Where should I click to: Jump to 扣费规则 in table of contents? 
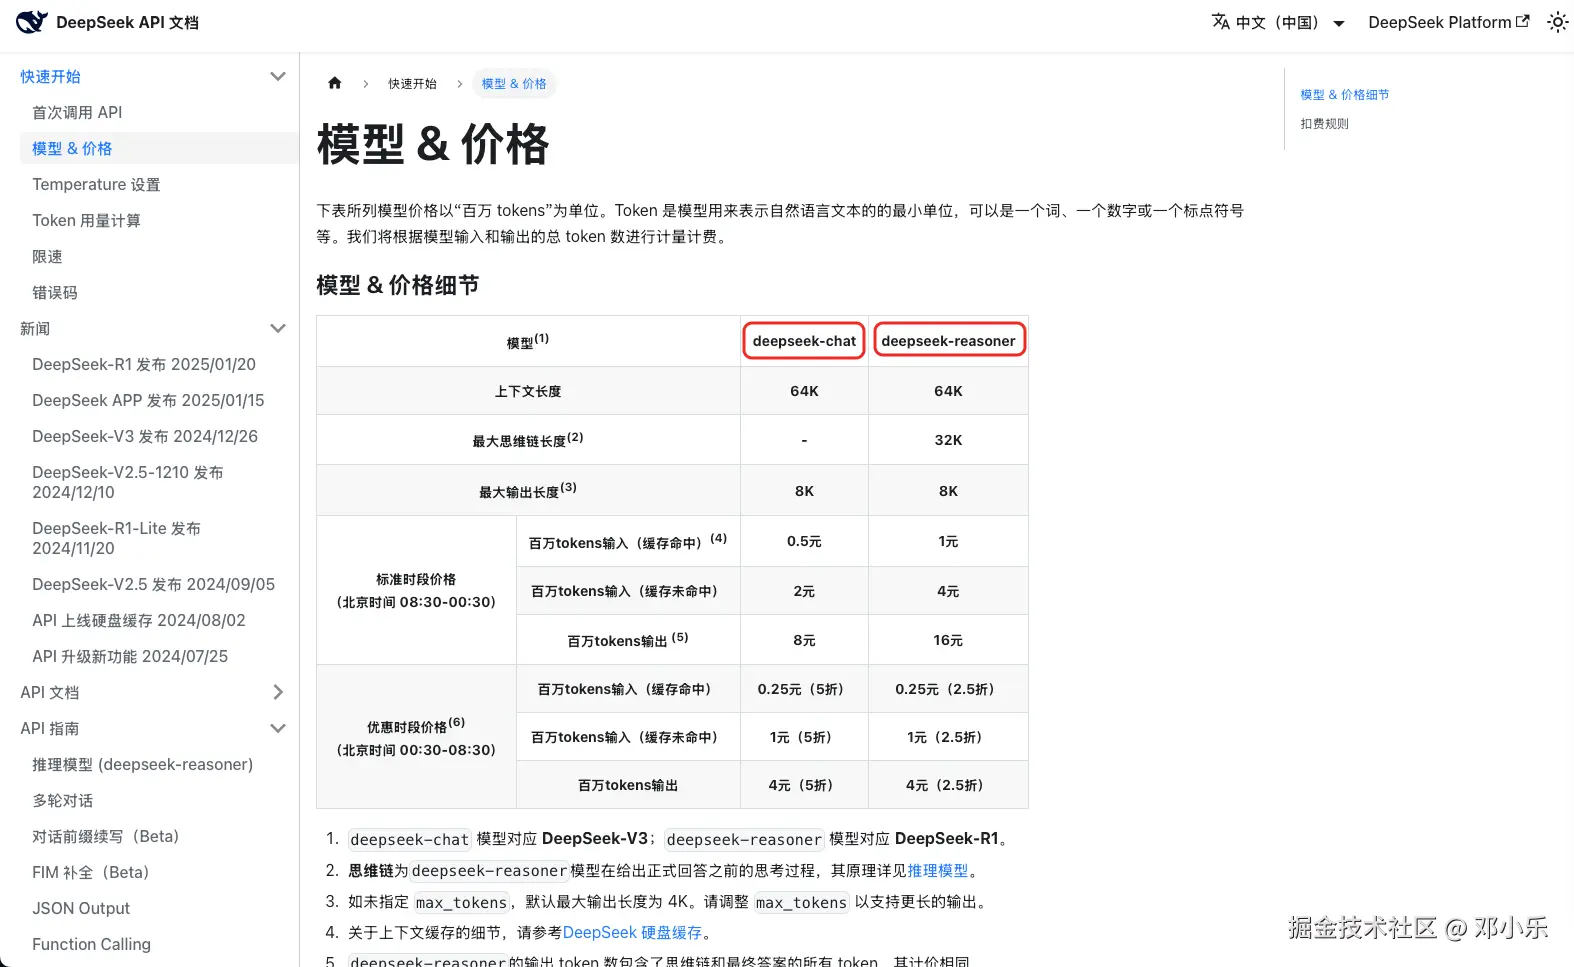click(x=1324, y=124)
